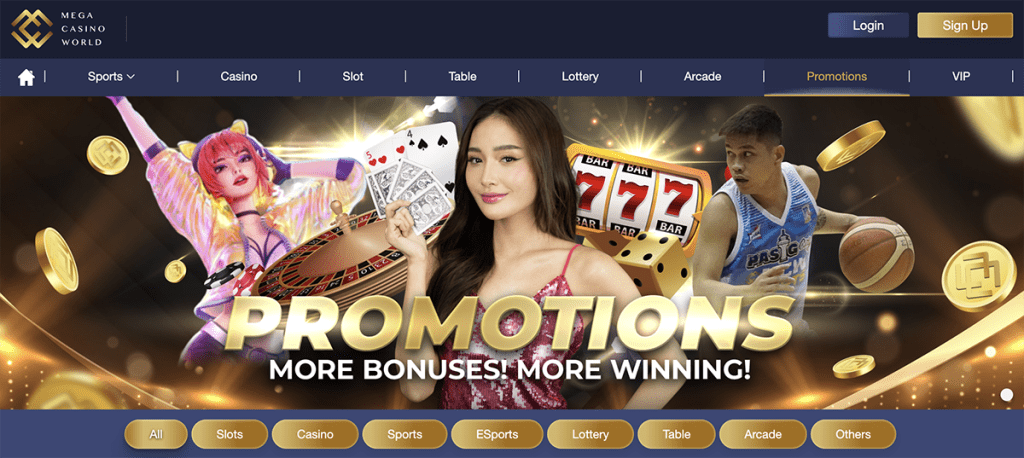Select the All promotions filter
This screenshot has width=1024, height=458.
point(156,434)
